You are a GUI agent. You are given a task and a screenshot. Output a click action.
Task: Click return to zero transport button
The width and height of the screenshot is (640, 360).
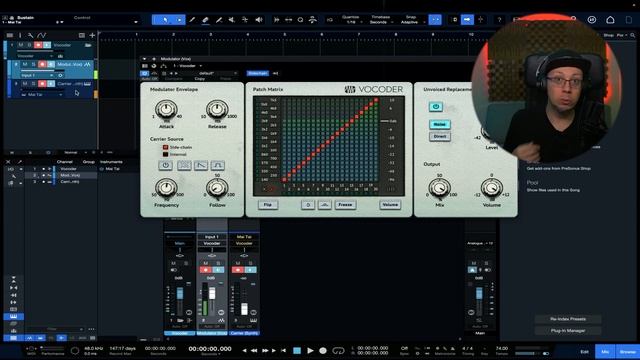[284, 350]
